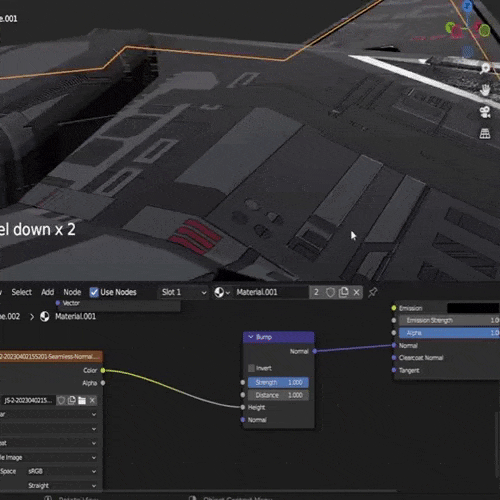This screenshot has height=500, width=500.
Task: Toggle the Invert checkbox on Bump node
Action: coord(252,368)
